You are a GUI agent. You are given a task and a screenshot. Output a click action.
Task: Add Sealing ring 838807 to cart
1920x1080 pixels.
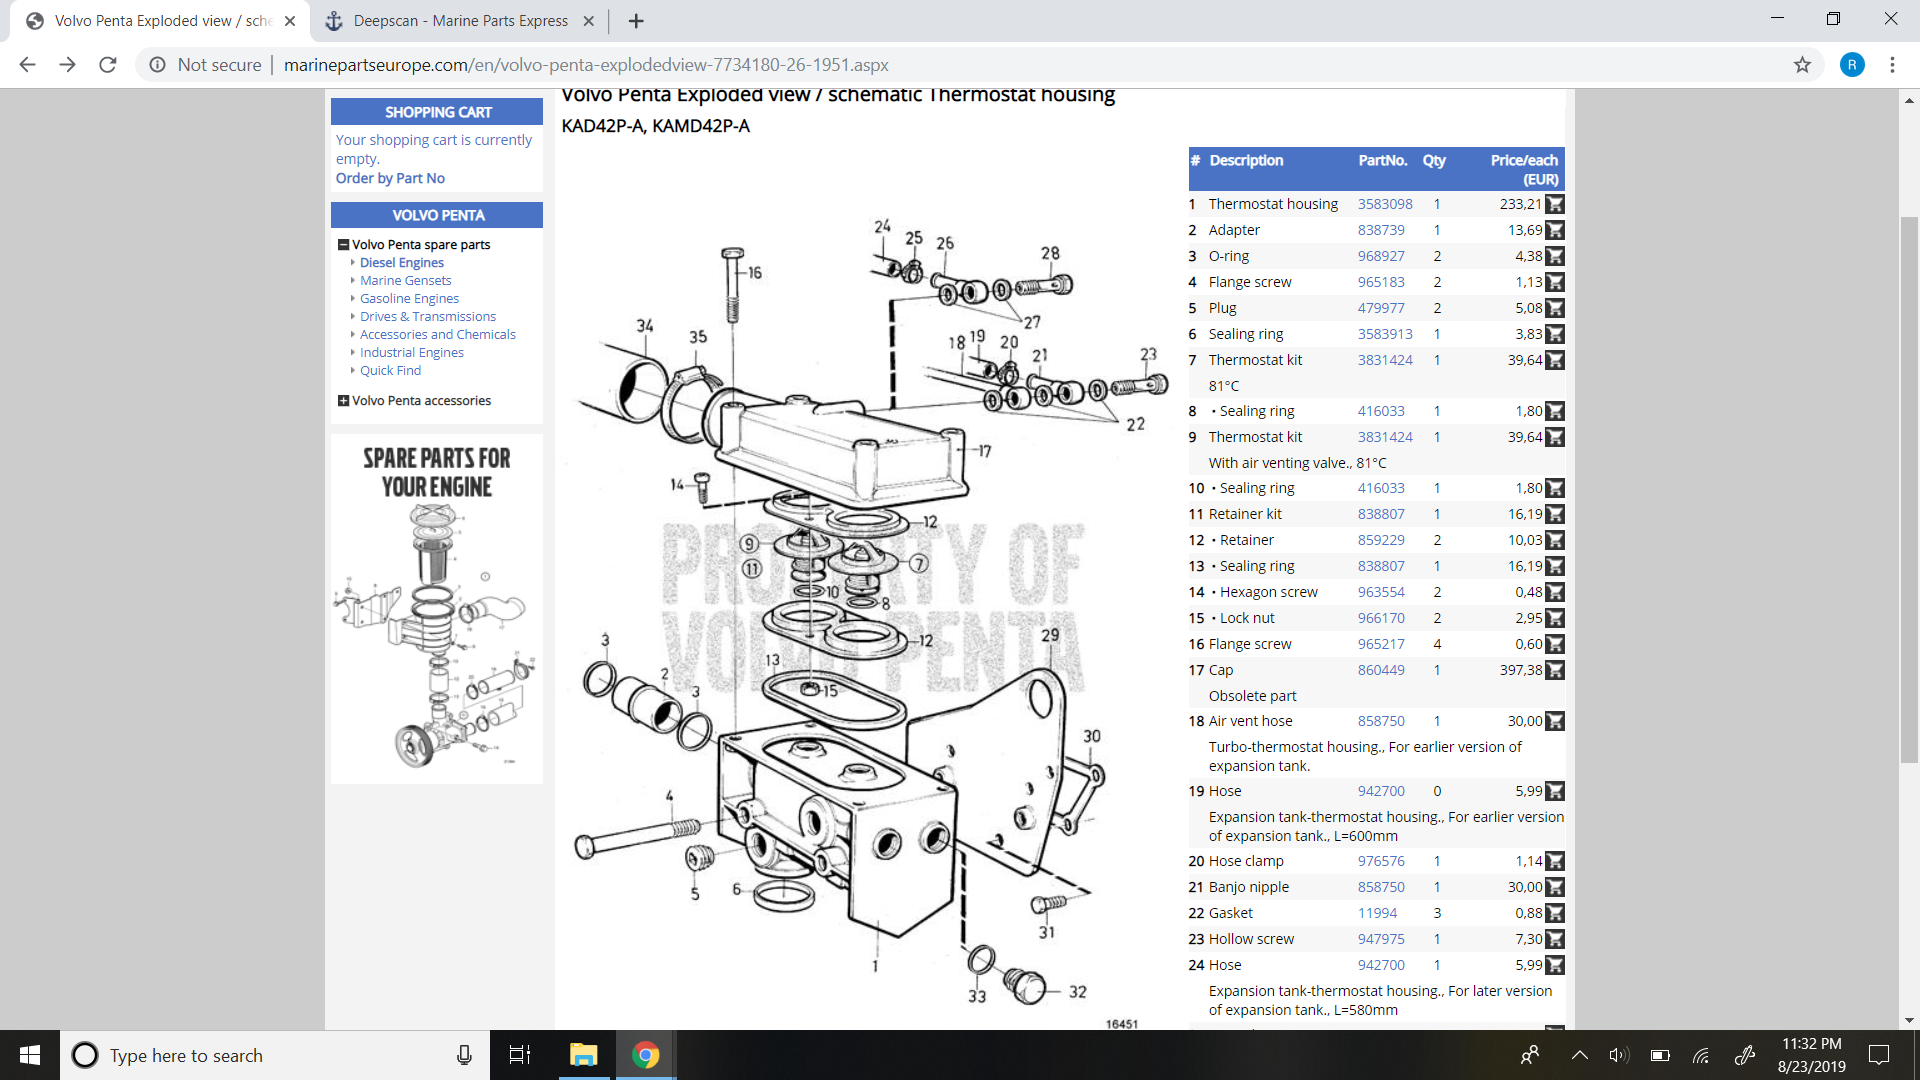[x=1555, y=566]
